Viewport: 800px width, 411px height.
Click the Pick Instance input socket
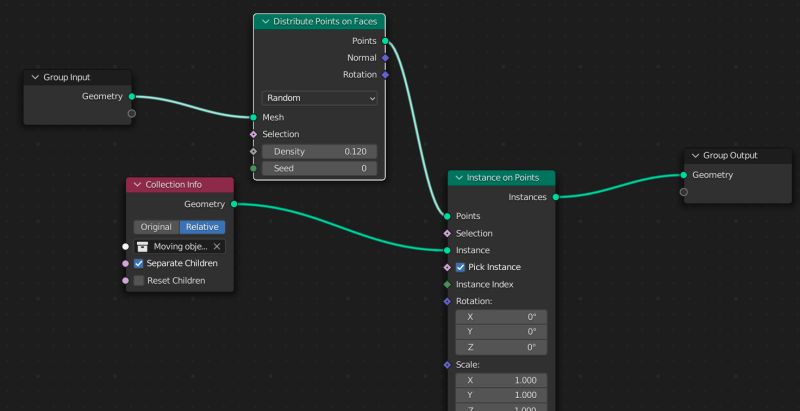click(447, 267)
